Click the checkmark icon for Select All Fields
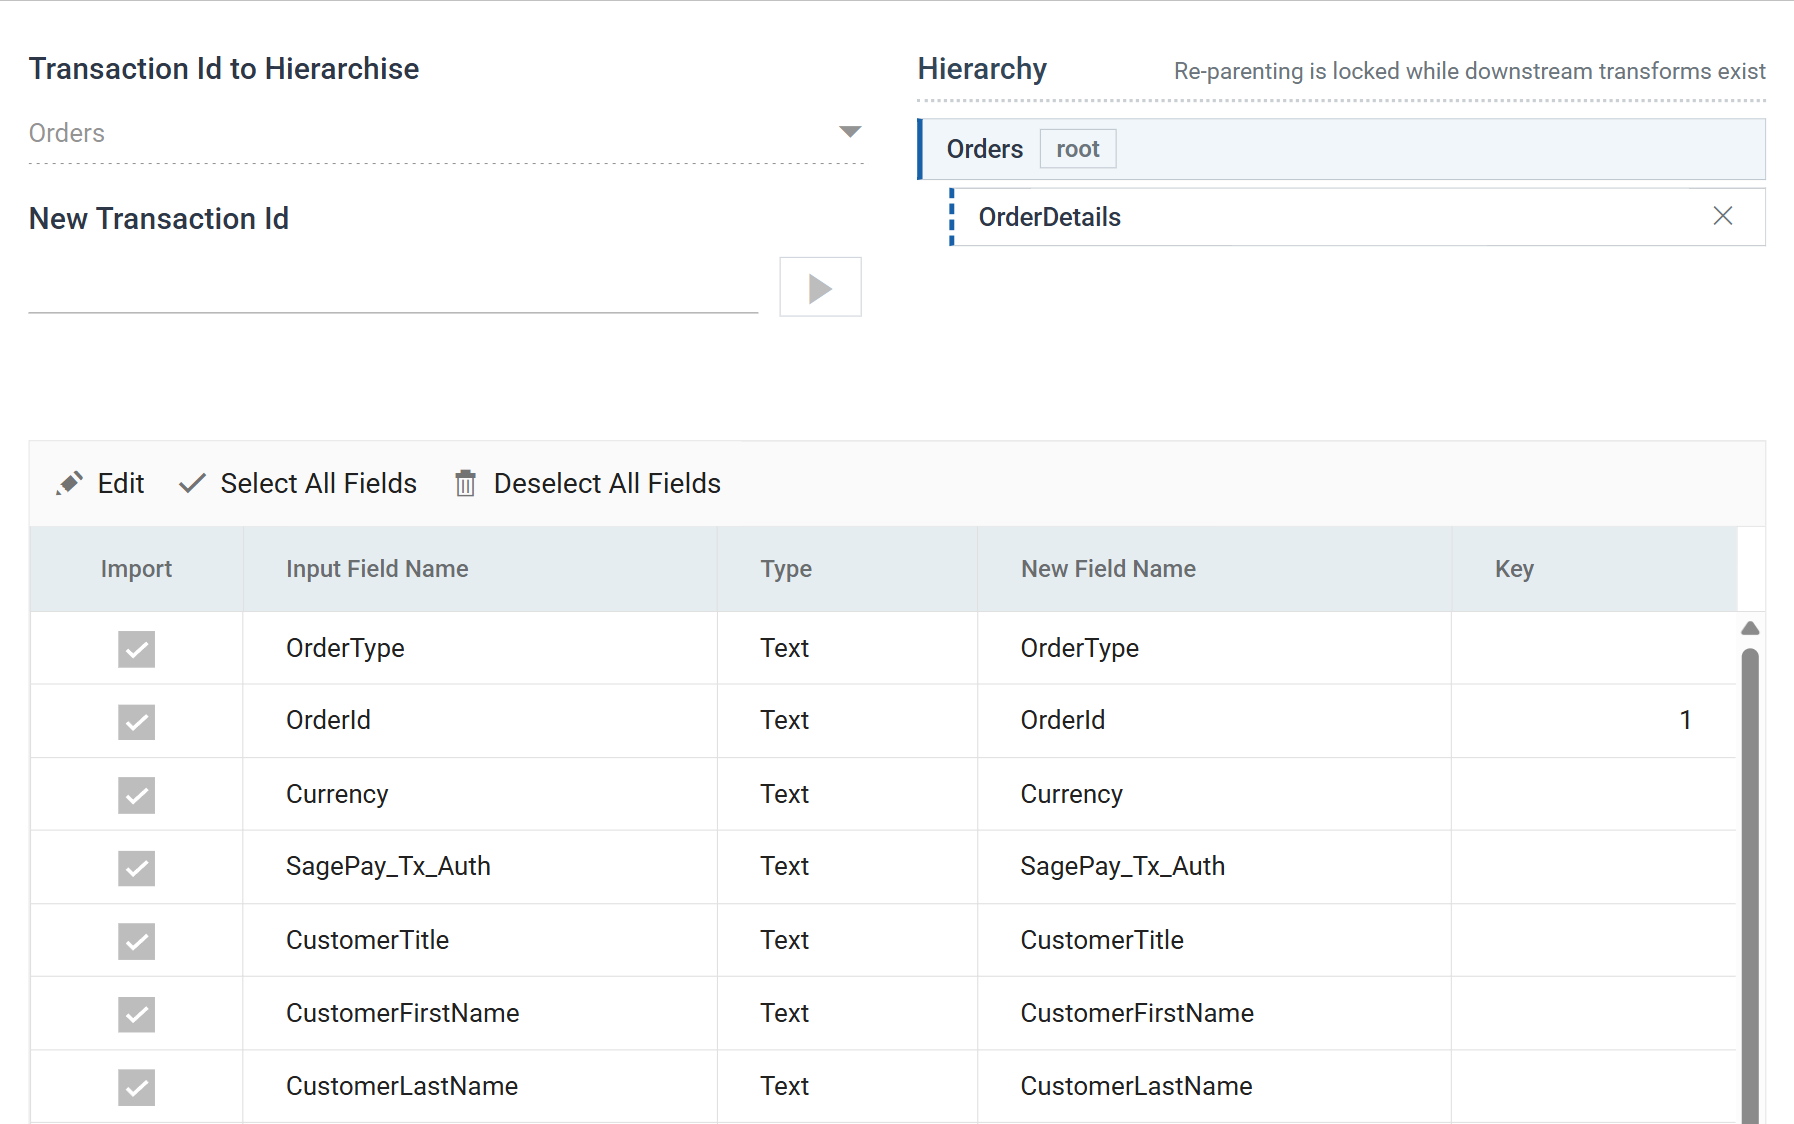 tap(192, 483)
